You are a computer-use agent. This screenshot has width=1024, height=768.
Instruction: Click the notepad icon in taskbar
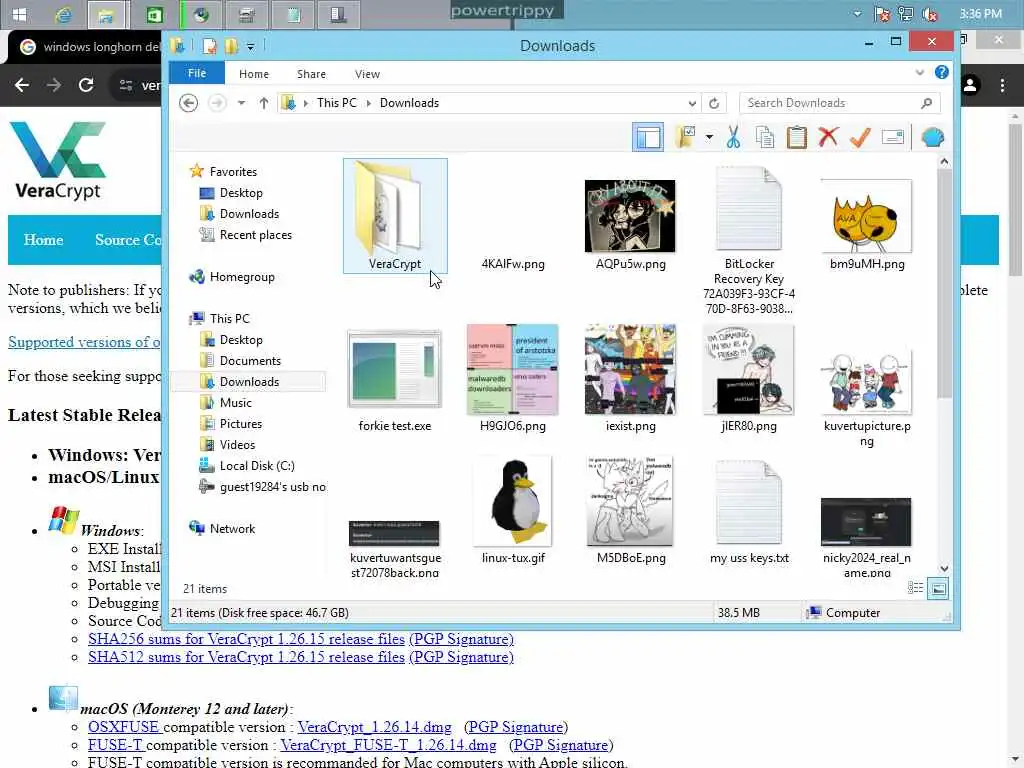click(293, 14)
